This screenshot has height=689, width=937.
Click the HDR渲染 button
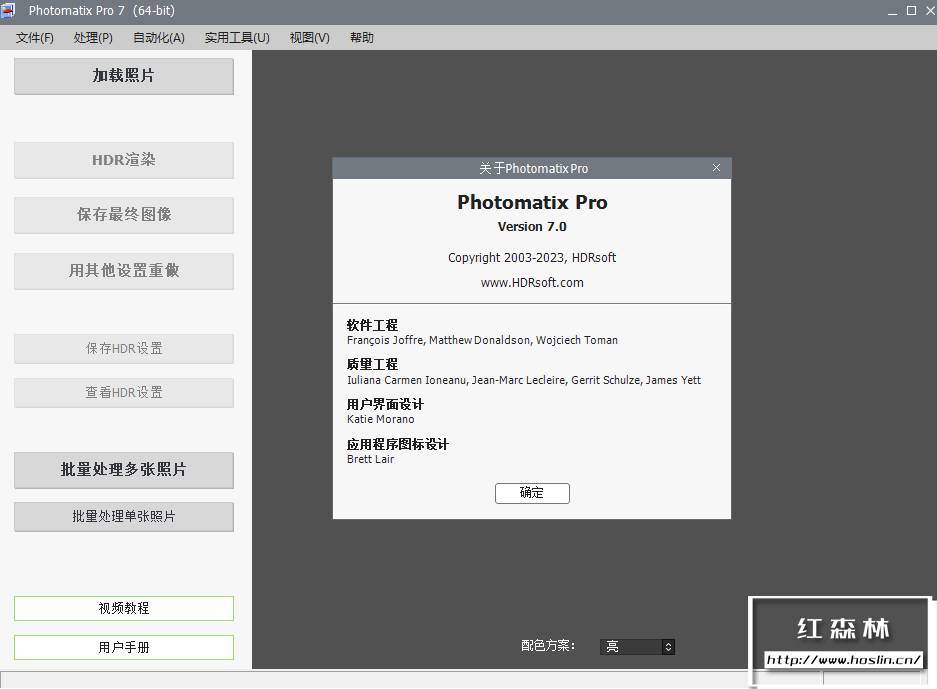[124, 160]
